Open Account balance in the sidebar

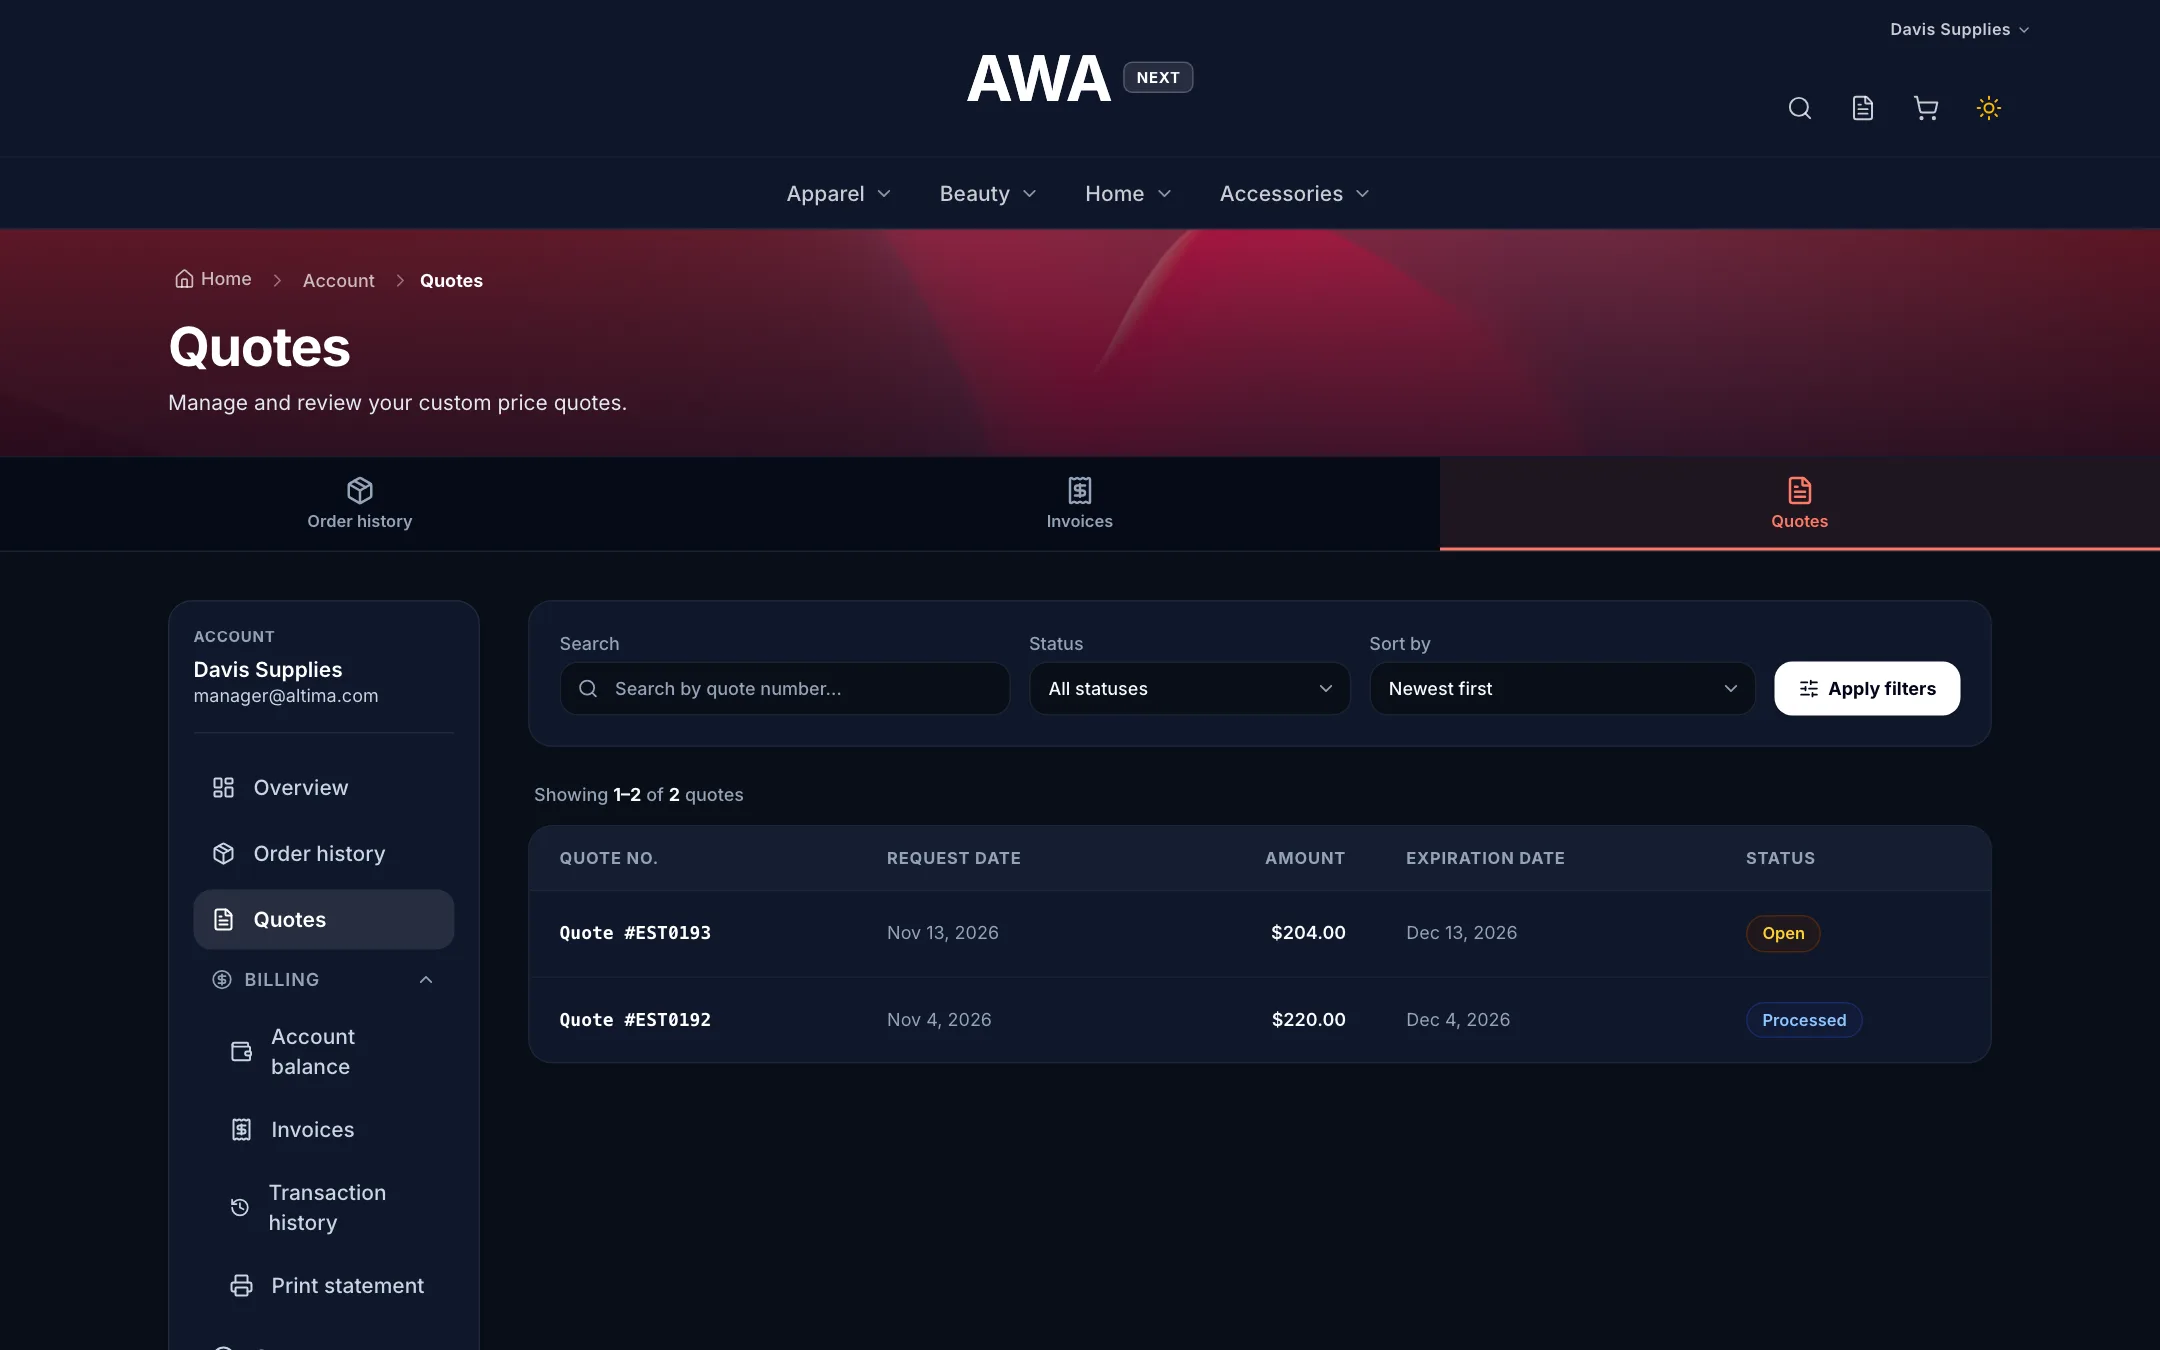click(x=331, y=1052)
